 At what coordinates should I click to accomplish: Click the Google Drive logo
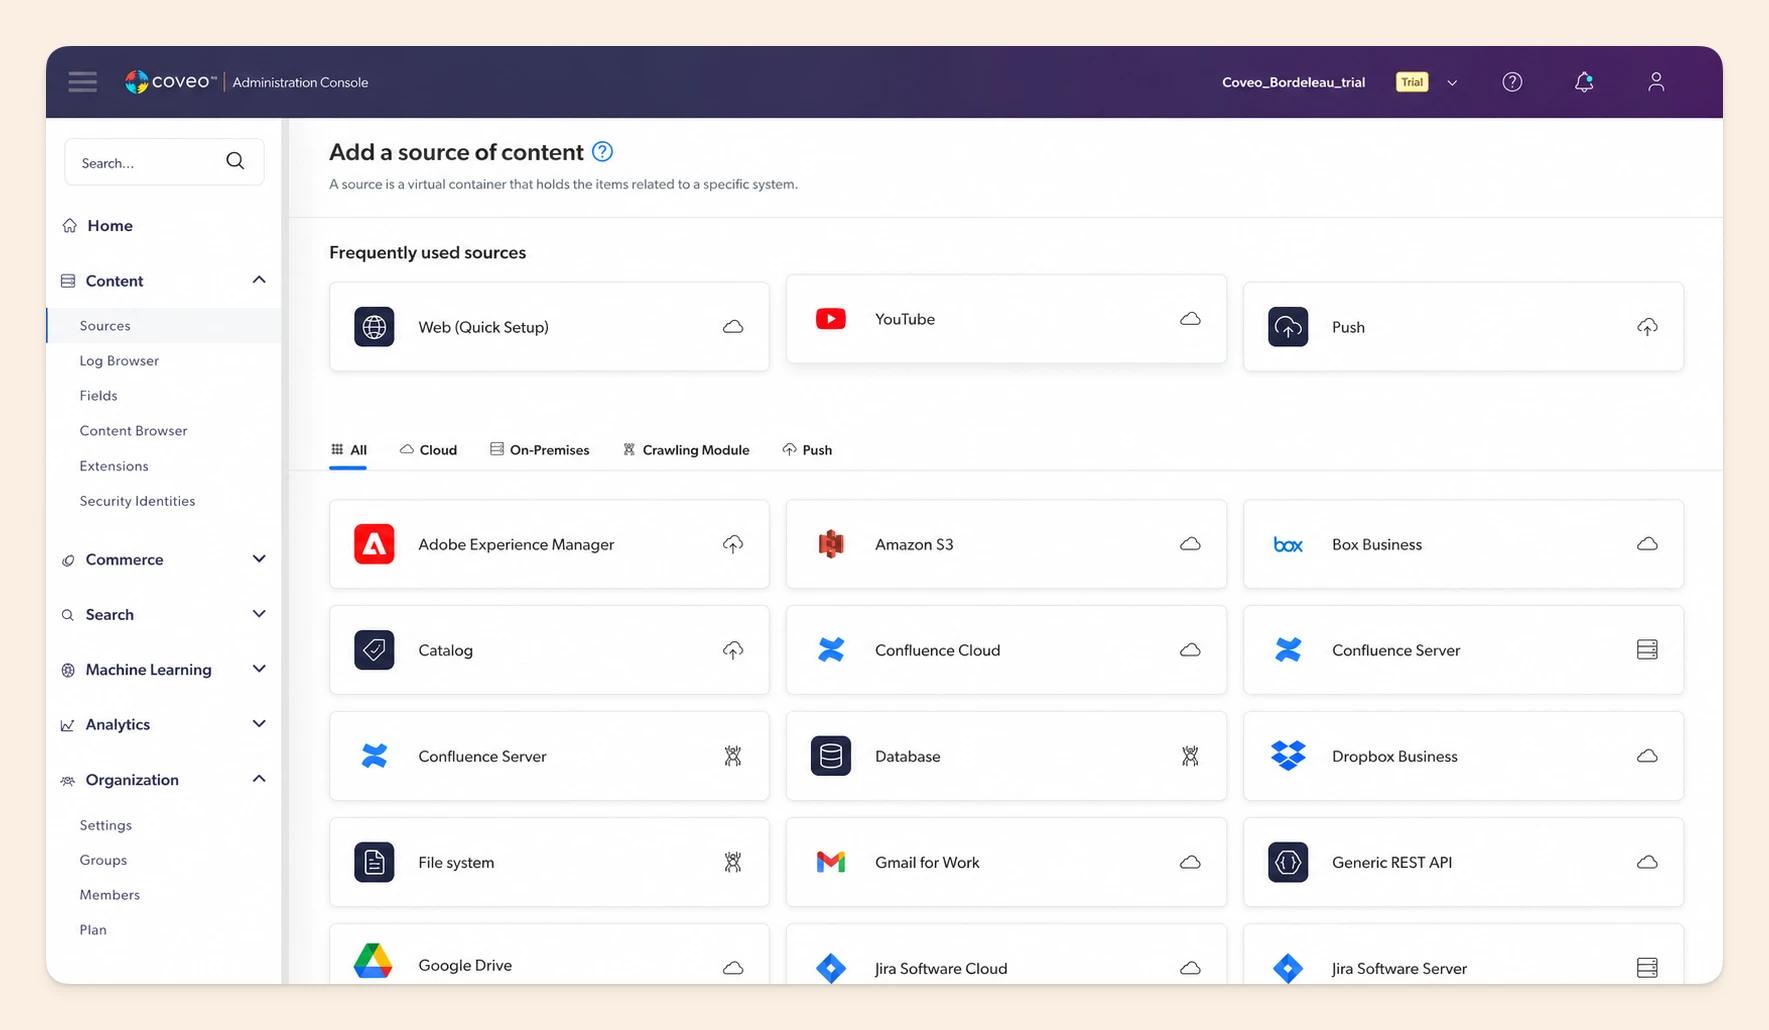(373, 962)
